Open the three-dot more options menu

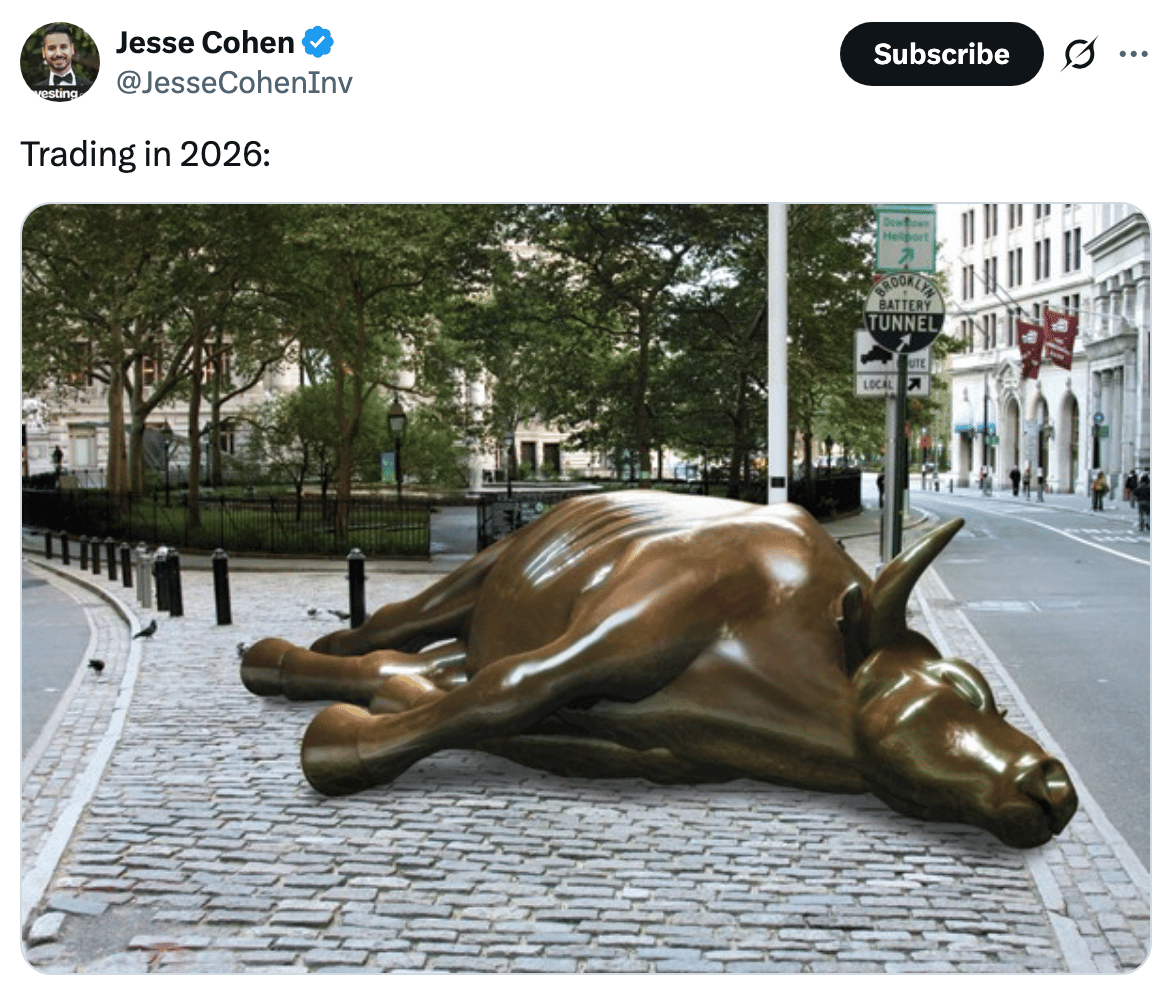[1133, 54]
